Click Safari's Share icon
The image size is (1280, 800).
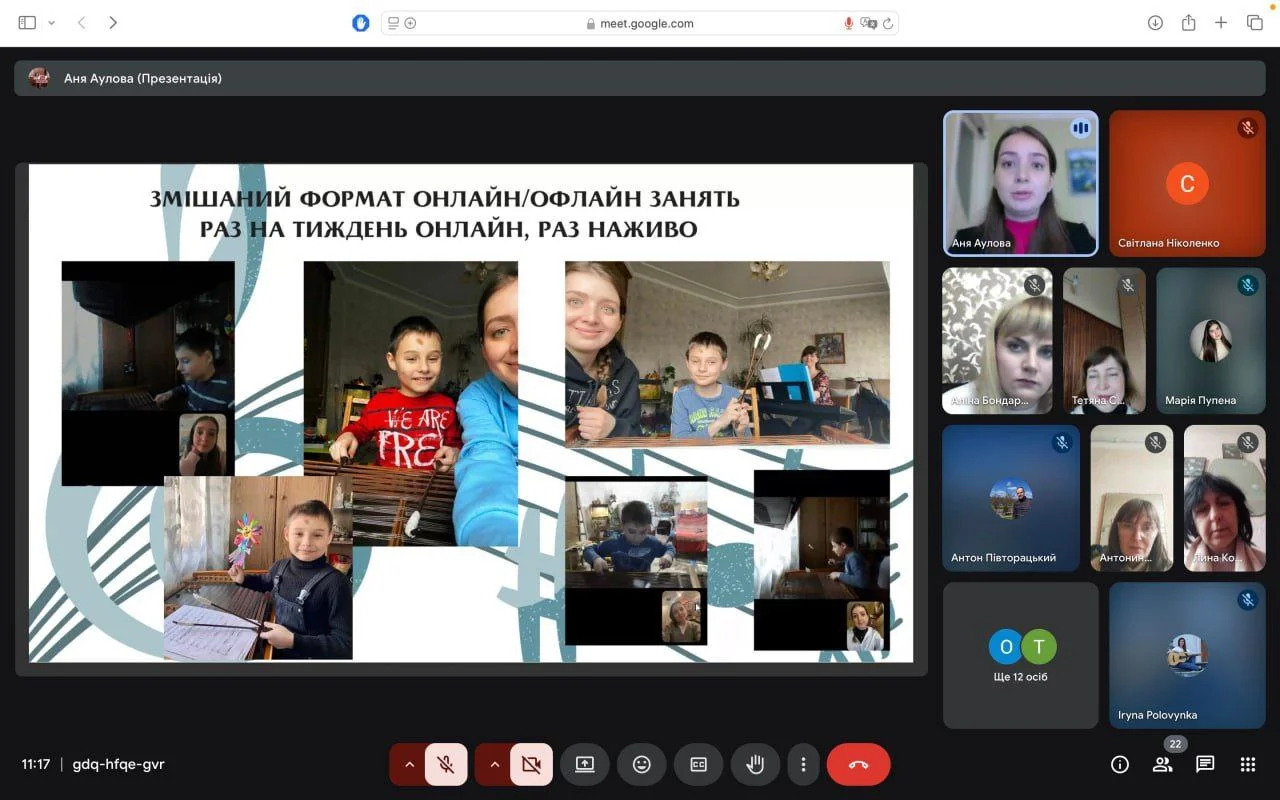(x=1188, y=23)
